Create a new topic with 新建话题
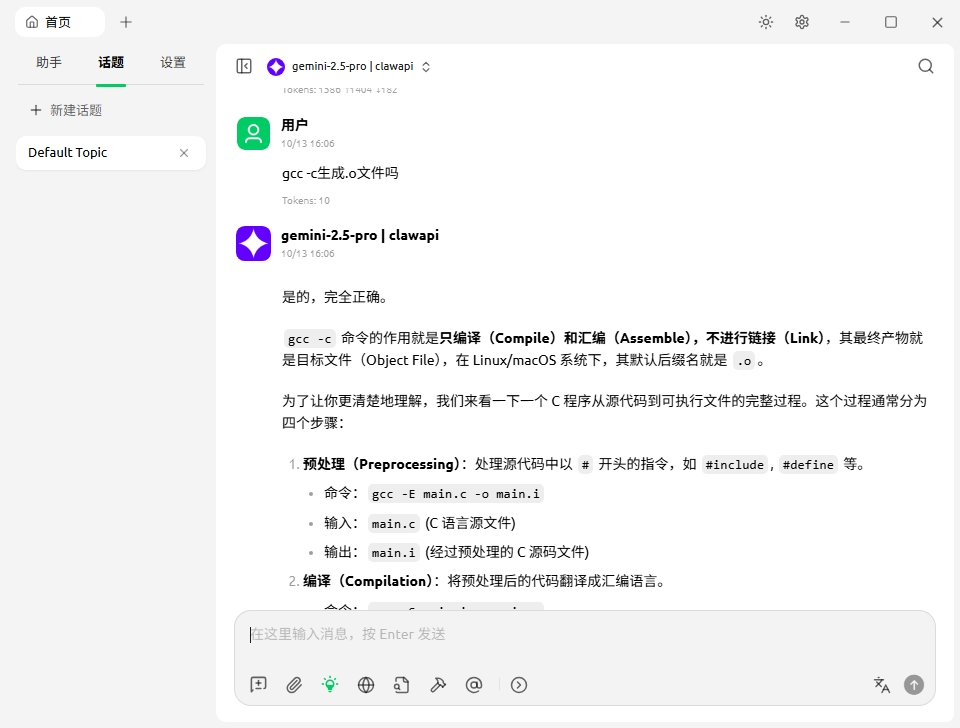This screenshot has height=728, width=960. click(66, 110)
